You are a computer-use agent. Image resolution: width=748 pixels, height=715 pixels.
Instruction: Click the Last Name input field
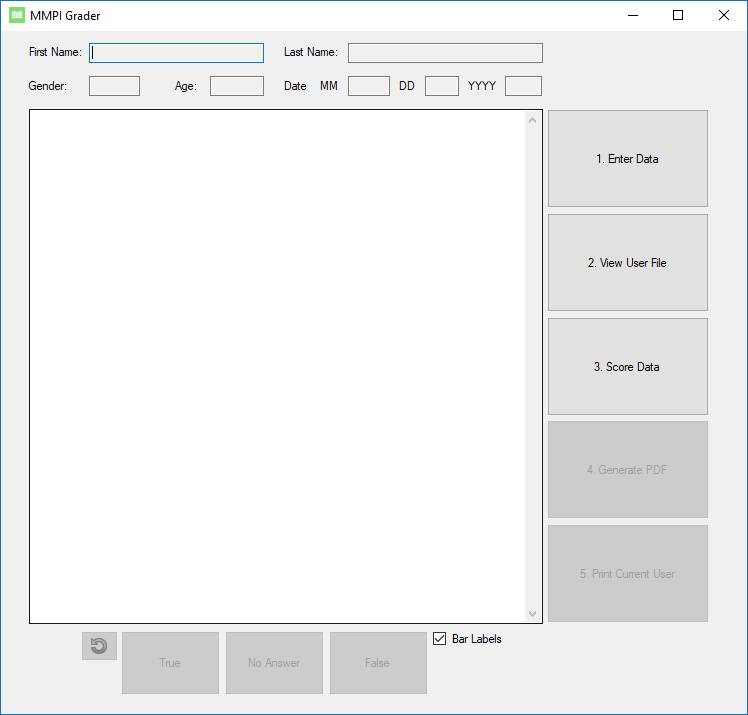pos(445,53)
